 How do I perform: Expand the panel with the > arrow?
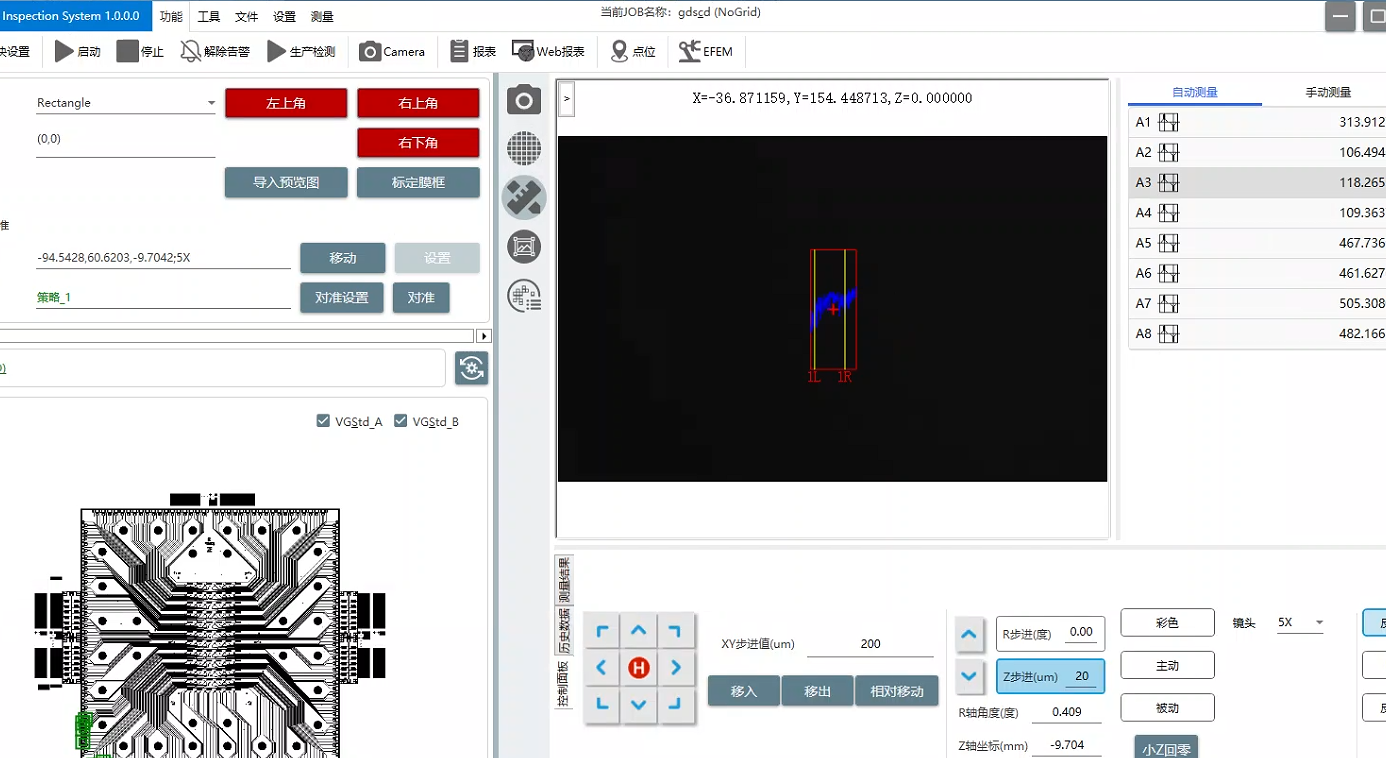pyautogui.click(x=566, y=99)
